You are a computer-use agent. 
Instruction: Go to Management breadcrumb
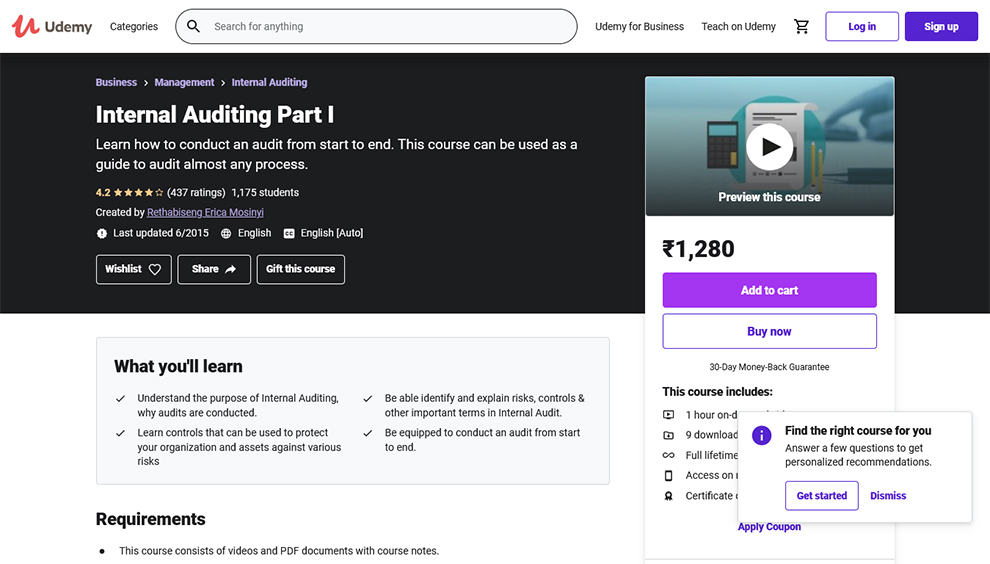(x=184, y=82)
